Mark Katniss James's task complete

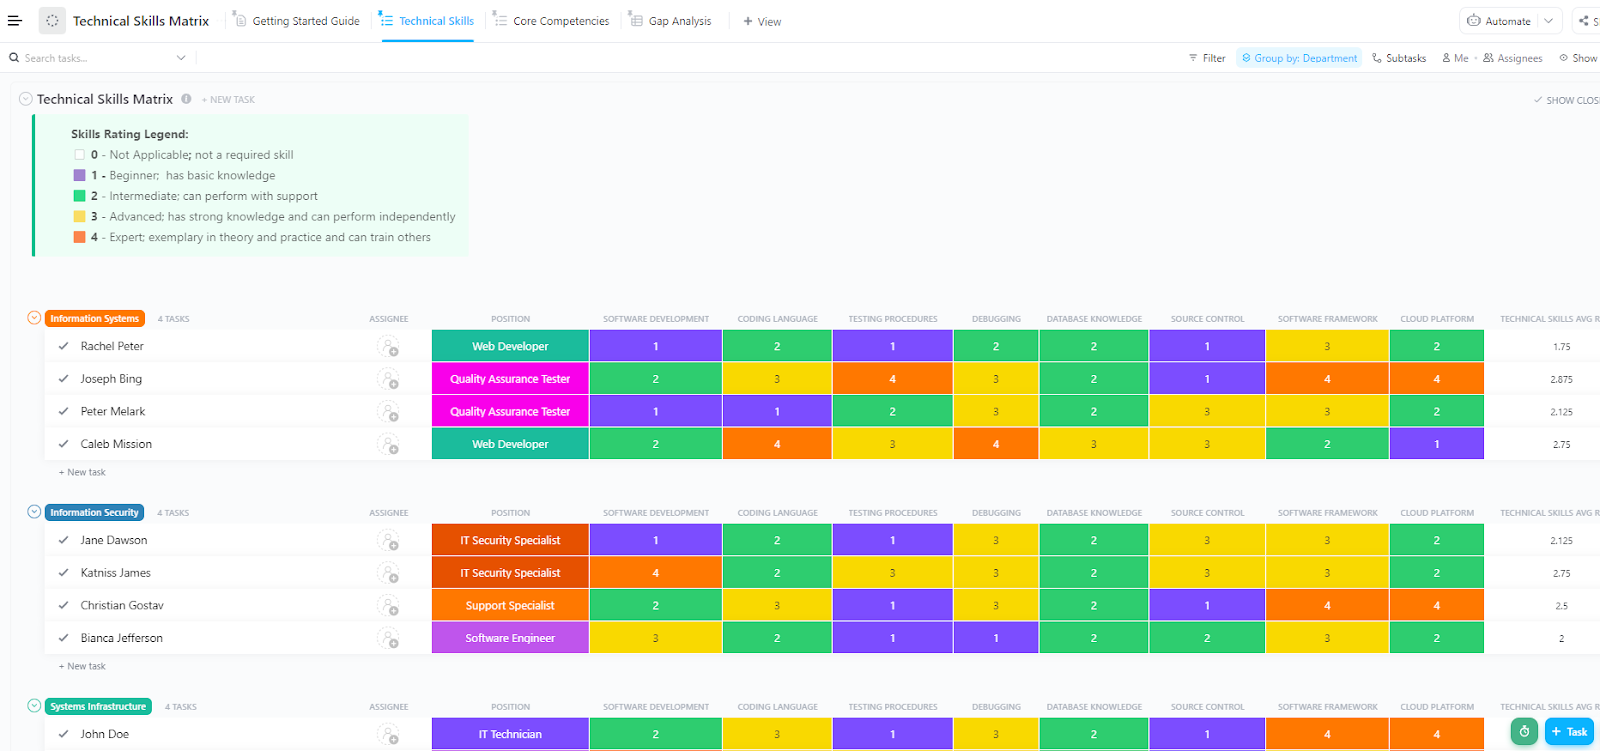click(x=63, y=573)
